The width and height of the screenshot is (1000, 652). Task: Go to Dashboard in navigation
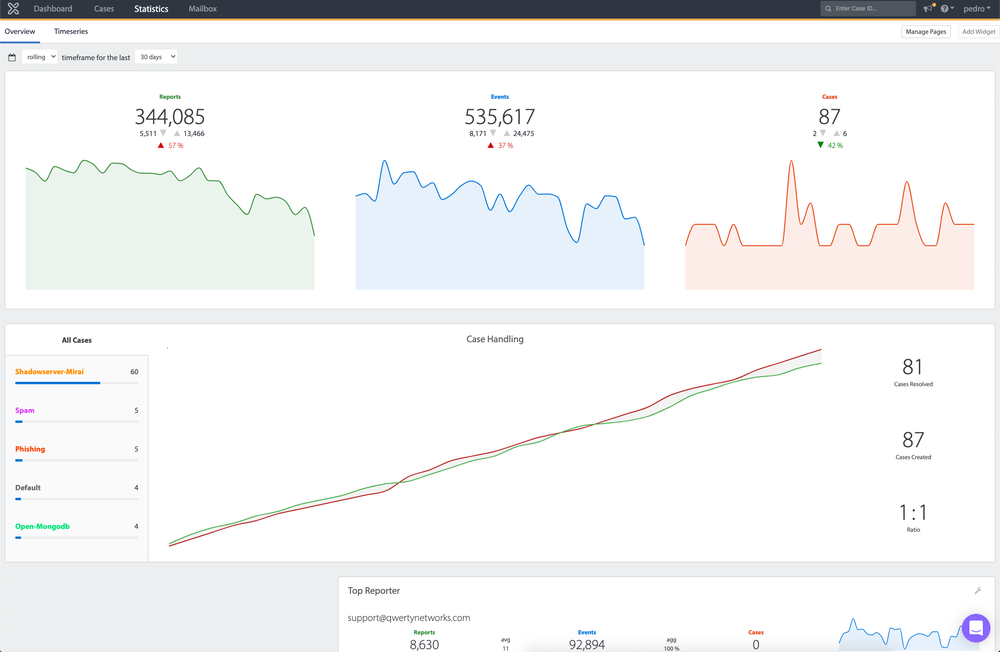coord(53,9)
